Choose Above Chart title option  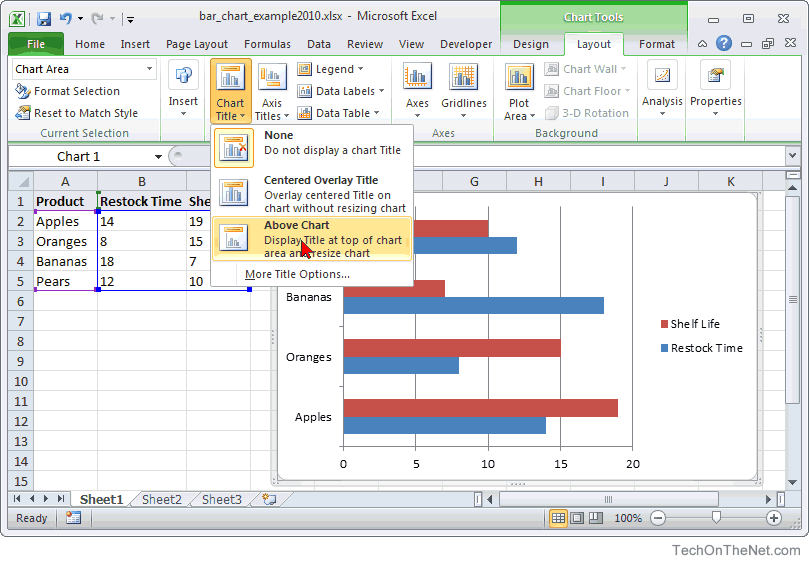[312, 238]
